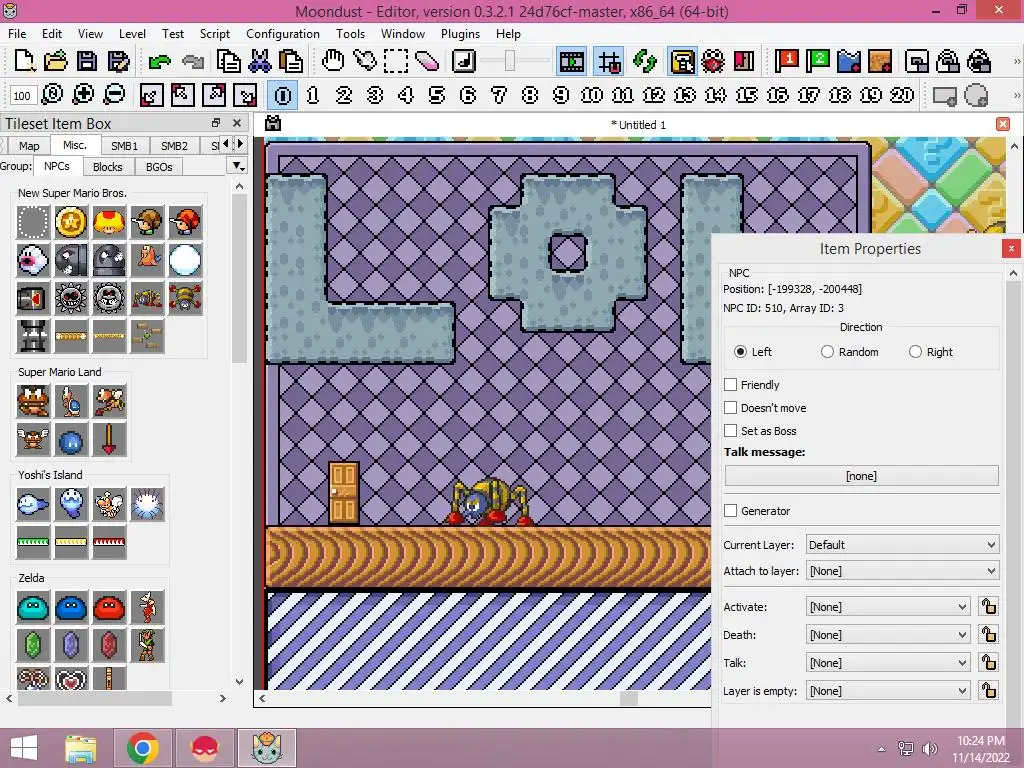Enable the Doesn't move checkbox
Viewport: 1024px width, 768px height.
point(731,408)
